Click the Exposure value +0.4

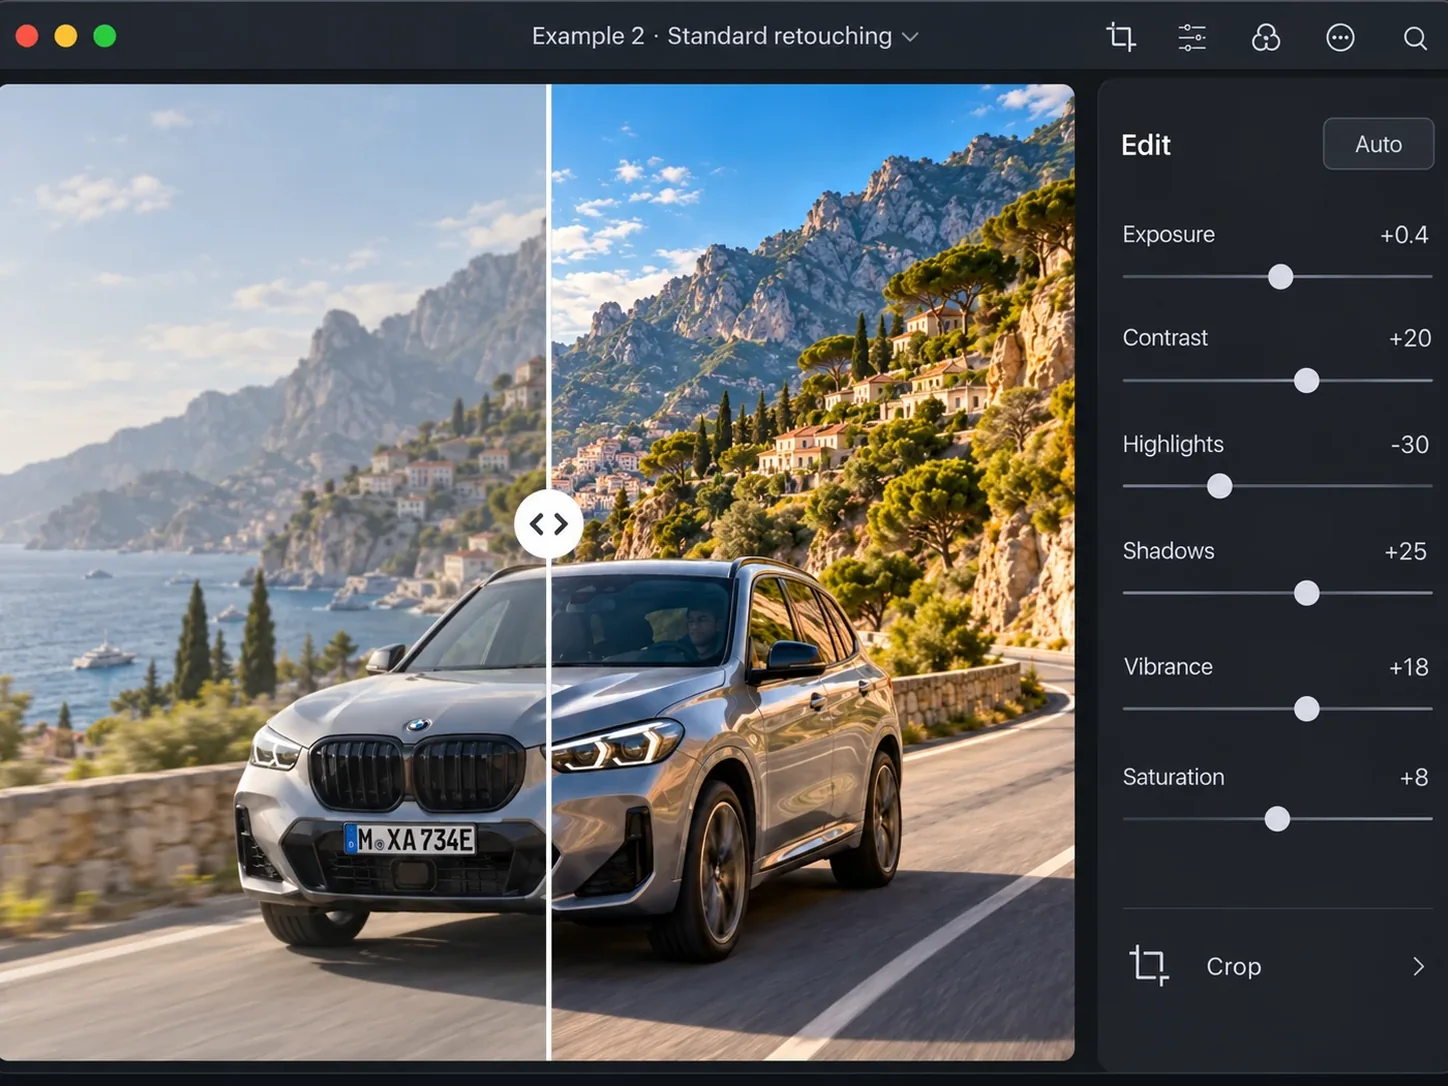pyautogui.click(x=1404, y=235)
